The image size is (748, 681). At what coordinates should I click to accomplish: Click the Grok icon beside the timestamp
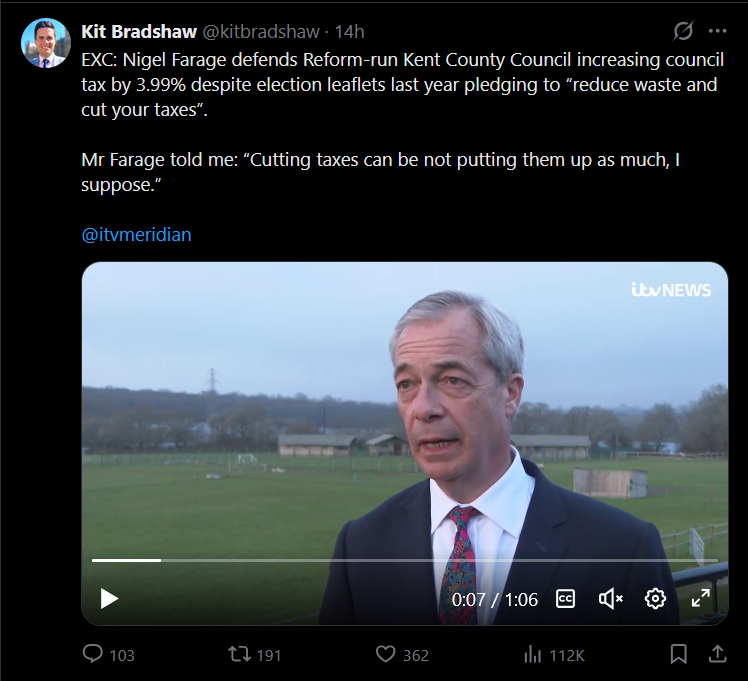tap(683, 31)
